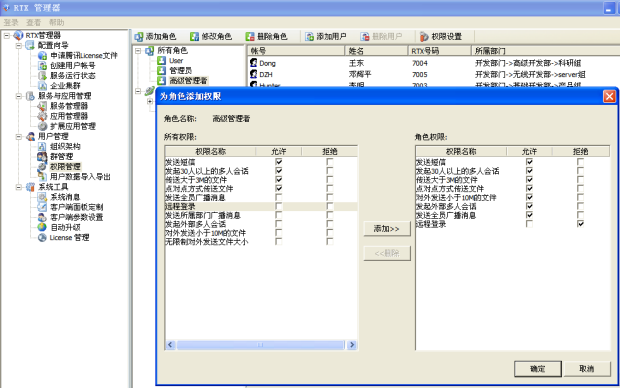Screen dimensions: 620x388
Task: Select the RTX管理器 root node icon
Action: pyautogui.click(x=18, y=35)
